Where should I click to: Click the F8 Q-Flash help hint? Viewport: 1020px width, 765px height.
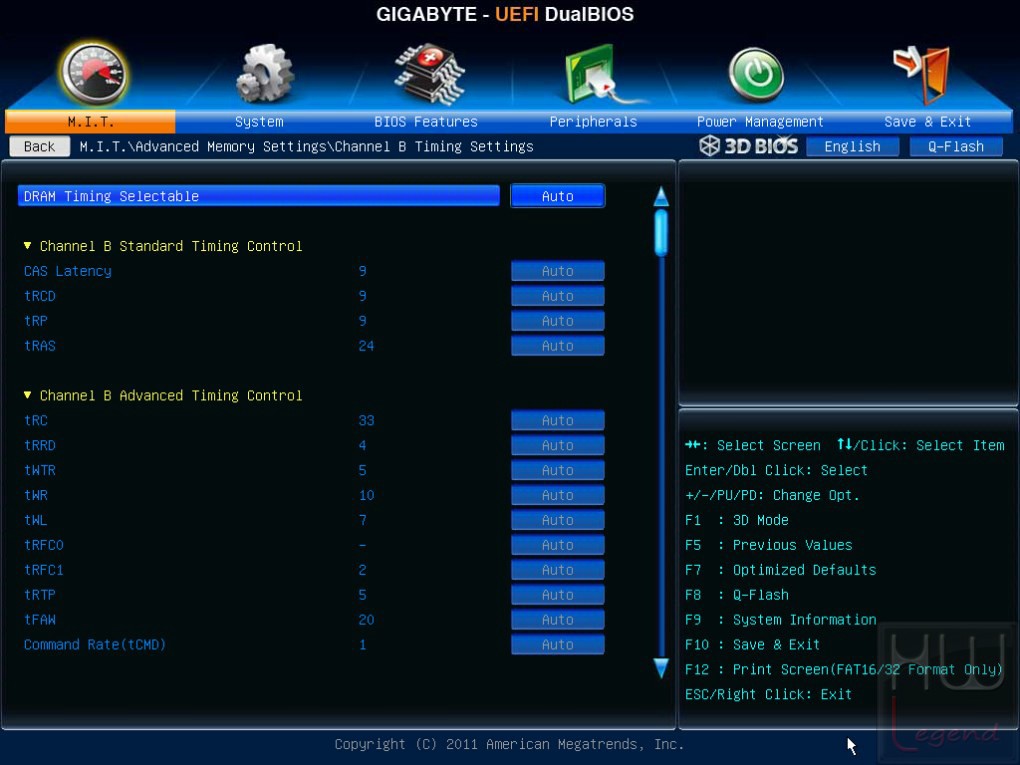point(736,595)
